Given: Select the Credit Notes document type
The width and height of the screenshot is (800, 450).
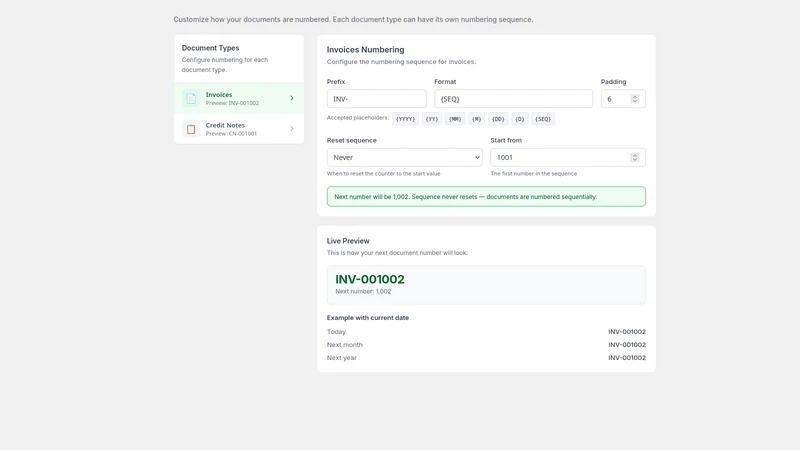Looking at the screenshot, I should [239, 129].
